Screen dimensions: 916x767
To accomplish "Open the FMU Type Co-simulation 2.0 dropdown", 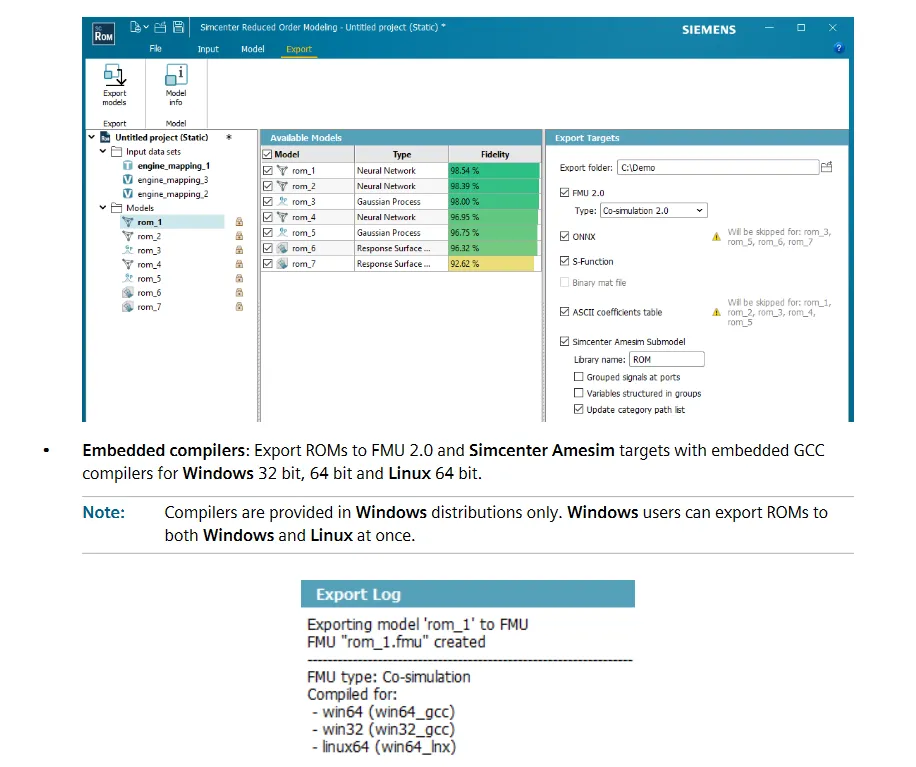I will click(x=654, y=210).
